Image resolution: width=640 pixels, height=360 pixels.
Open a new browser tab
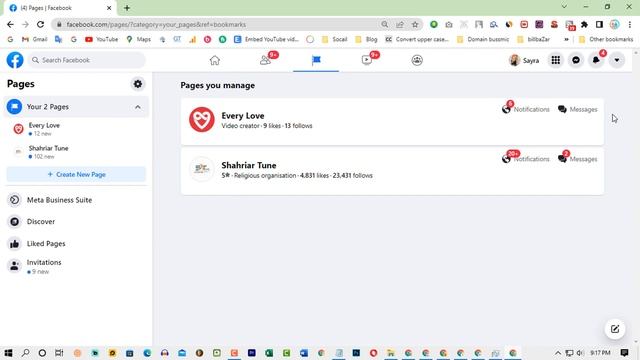(x=127, y=8)
